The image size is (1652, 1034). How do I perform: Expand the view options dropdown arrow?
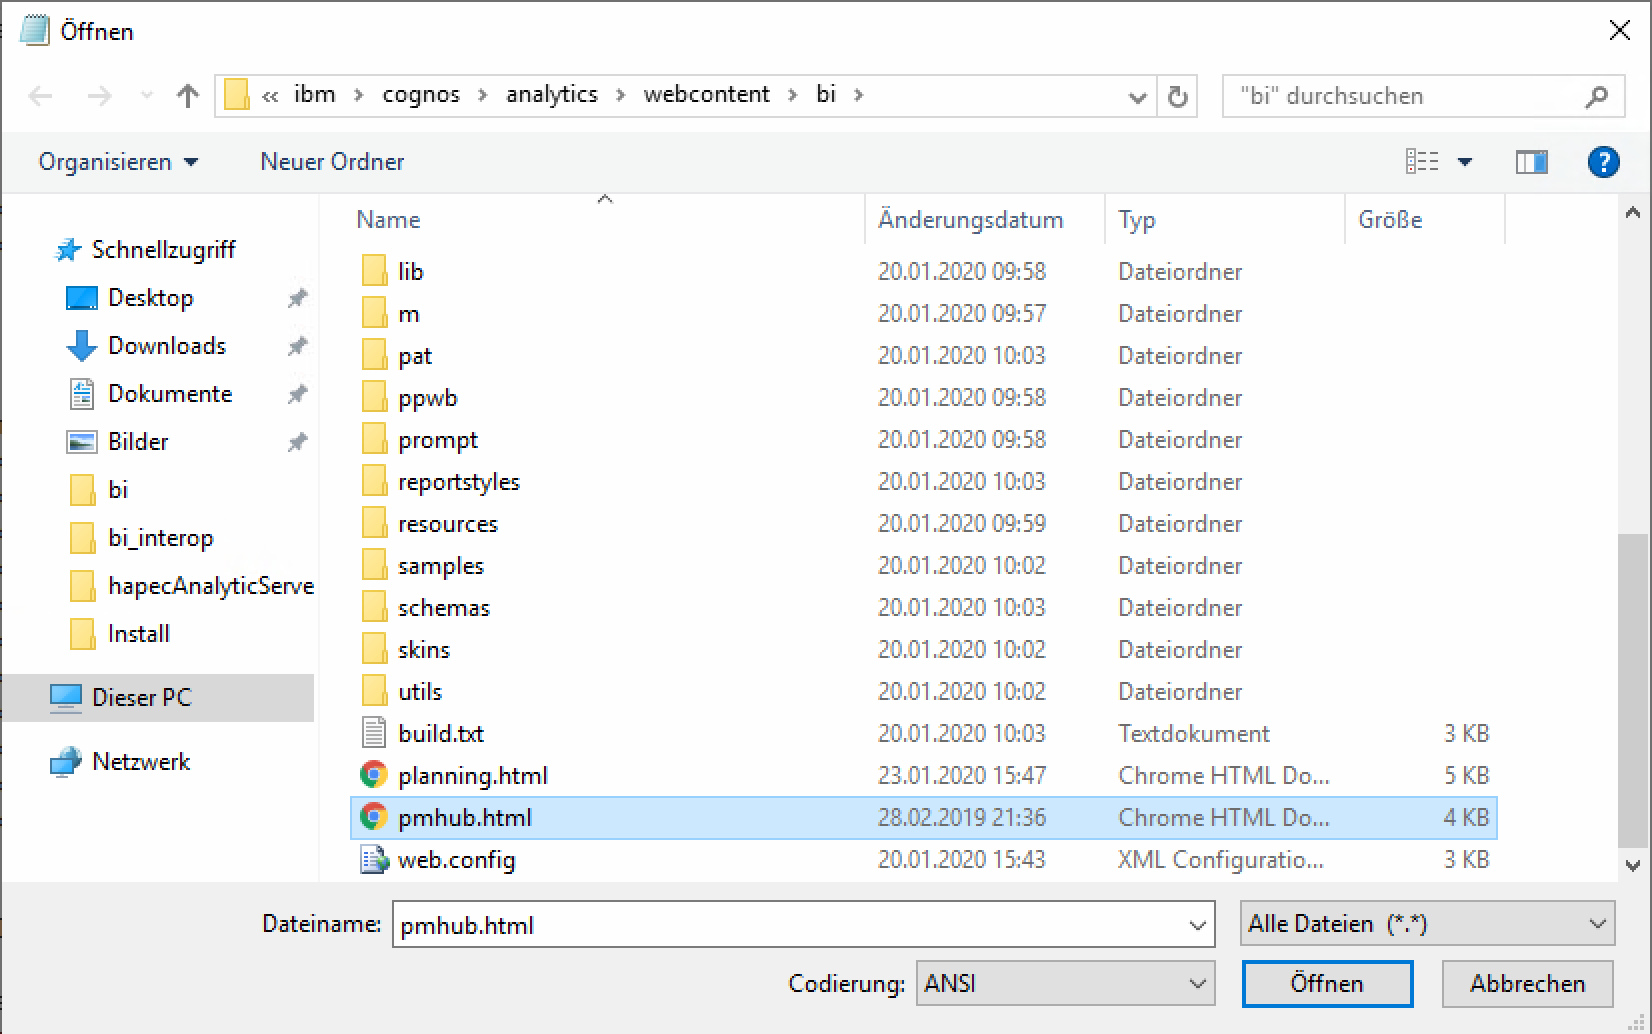[1465, 162]
